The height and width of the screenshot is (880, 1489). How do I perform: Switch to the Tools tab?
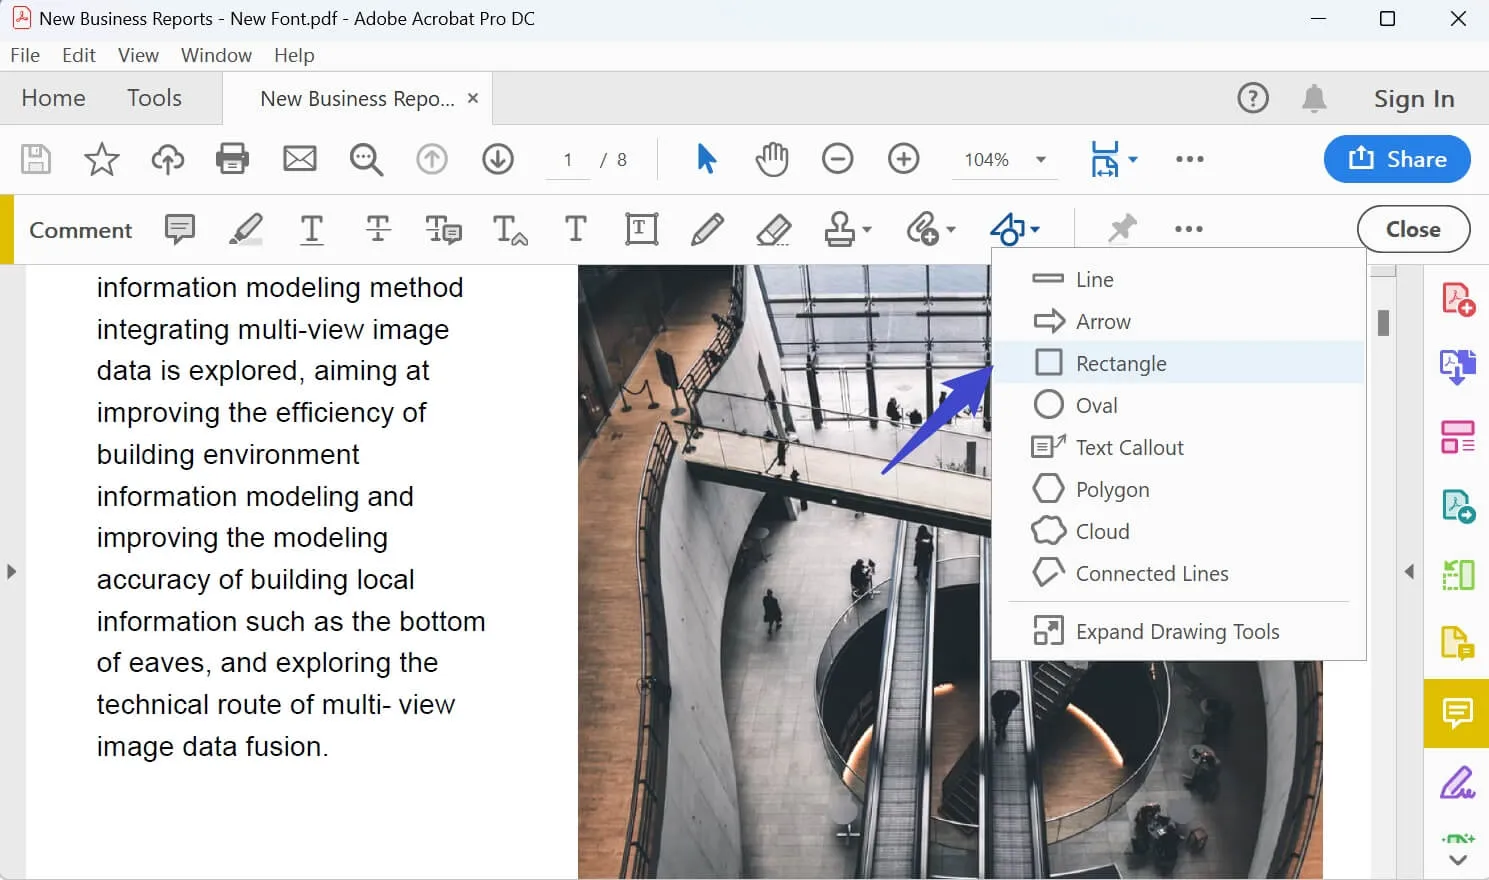click(154, 98)
